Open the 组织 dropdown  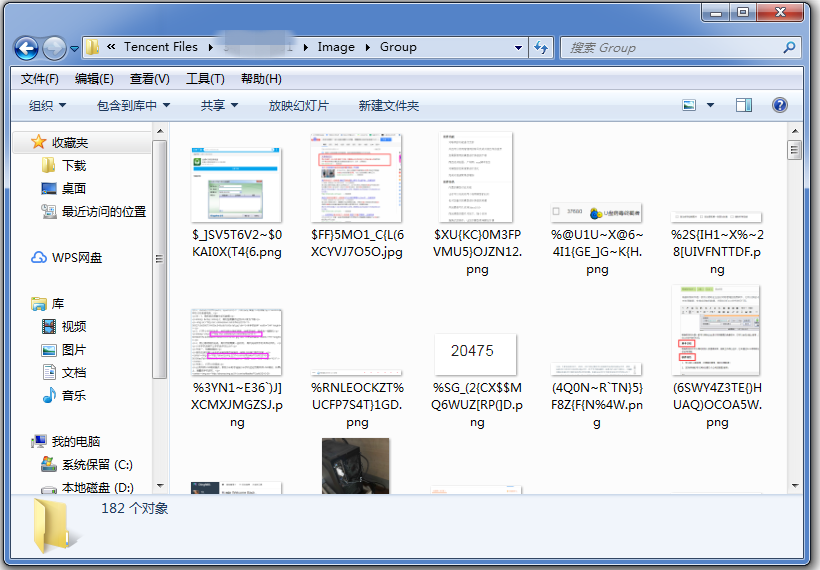click(x=47, y=106)
